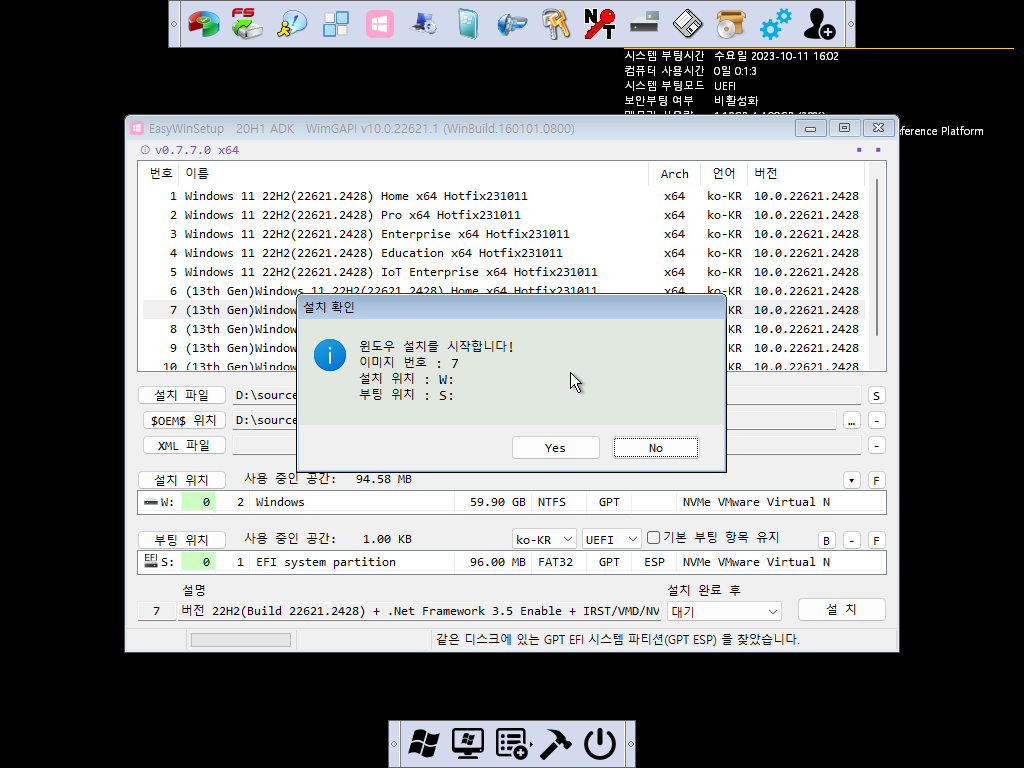Screen dimensions: 1024x768
Task: Click the 번호 column header
Action: [x=161, y=173]
